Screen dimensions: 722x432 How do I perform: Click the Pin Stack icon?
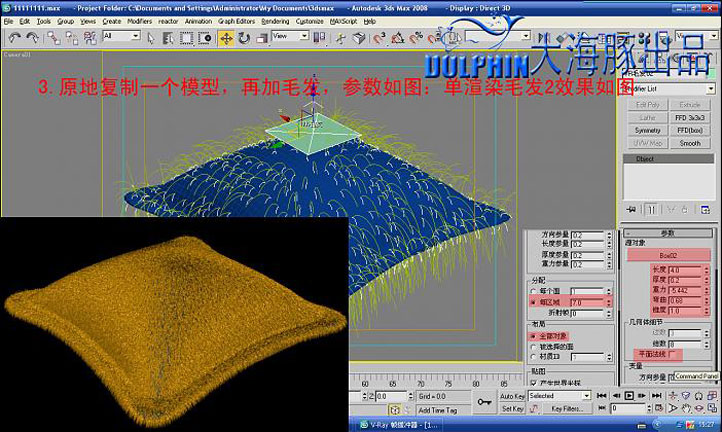[631, 210]
